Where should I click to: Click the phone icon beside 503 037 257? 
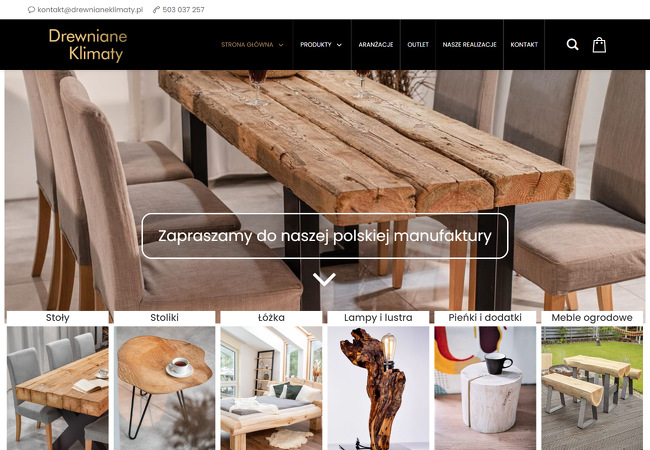(156, 10)
